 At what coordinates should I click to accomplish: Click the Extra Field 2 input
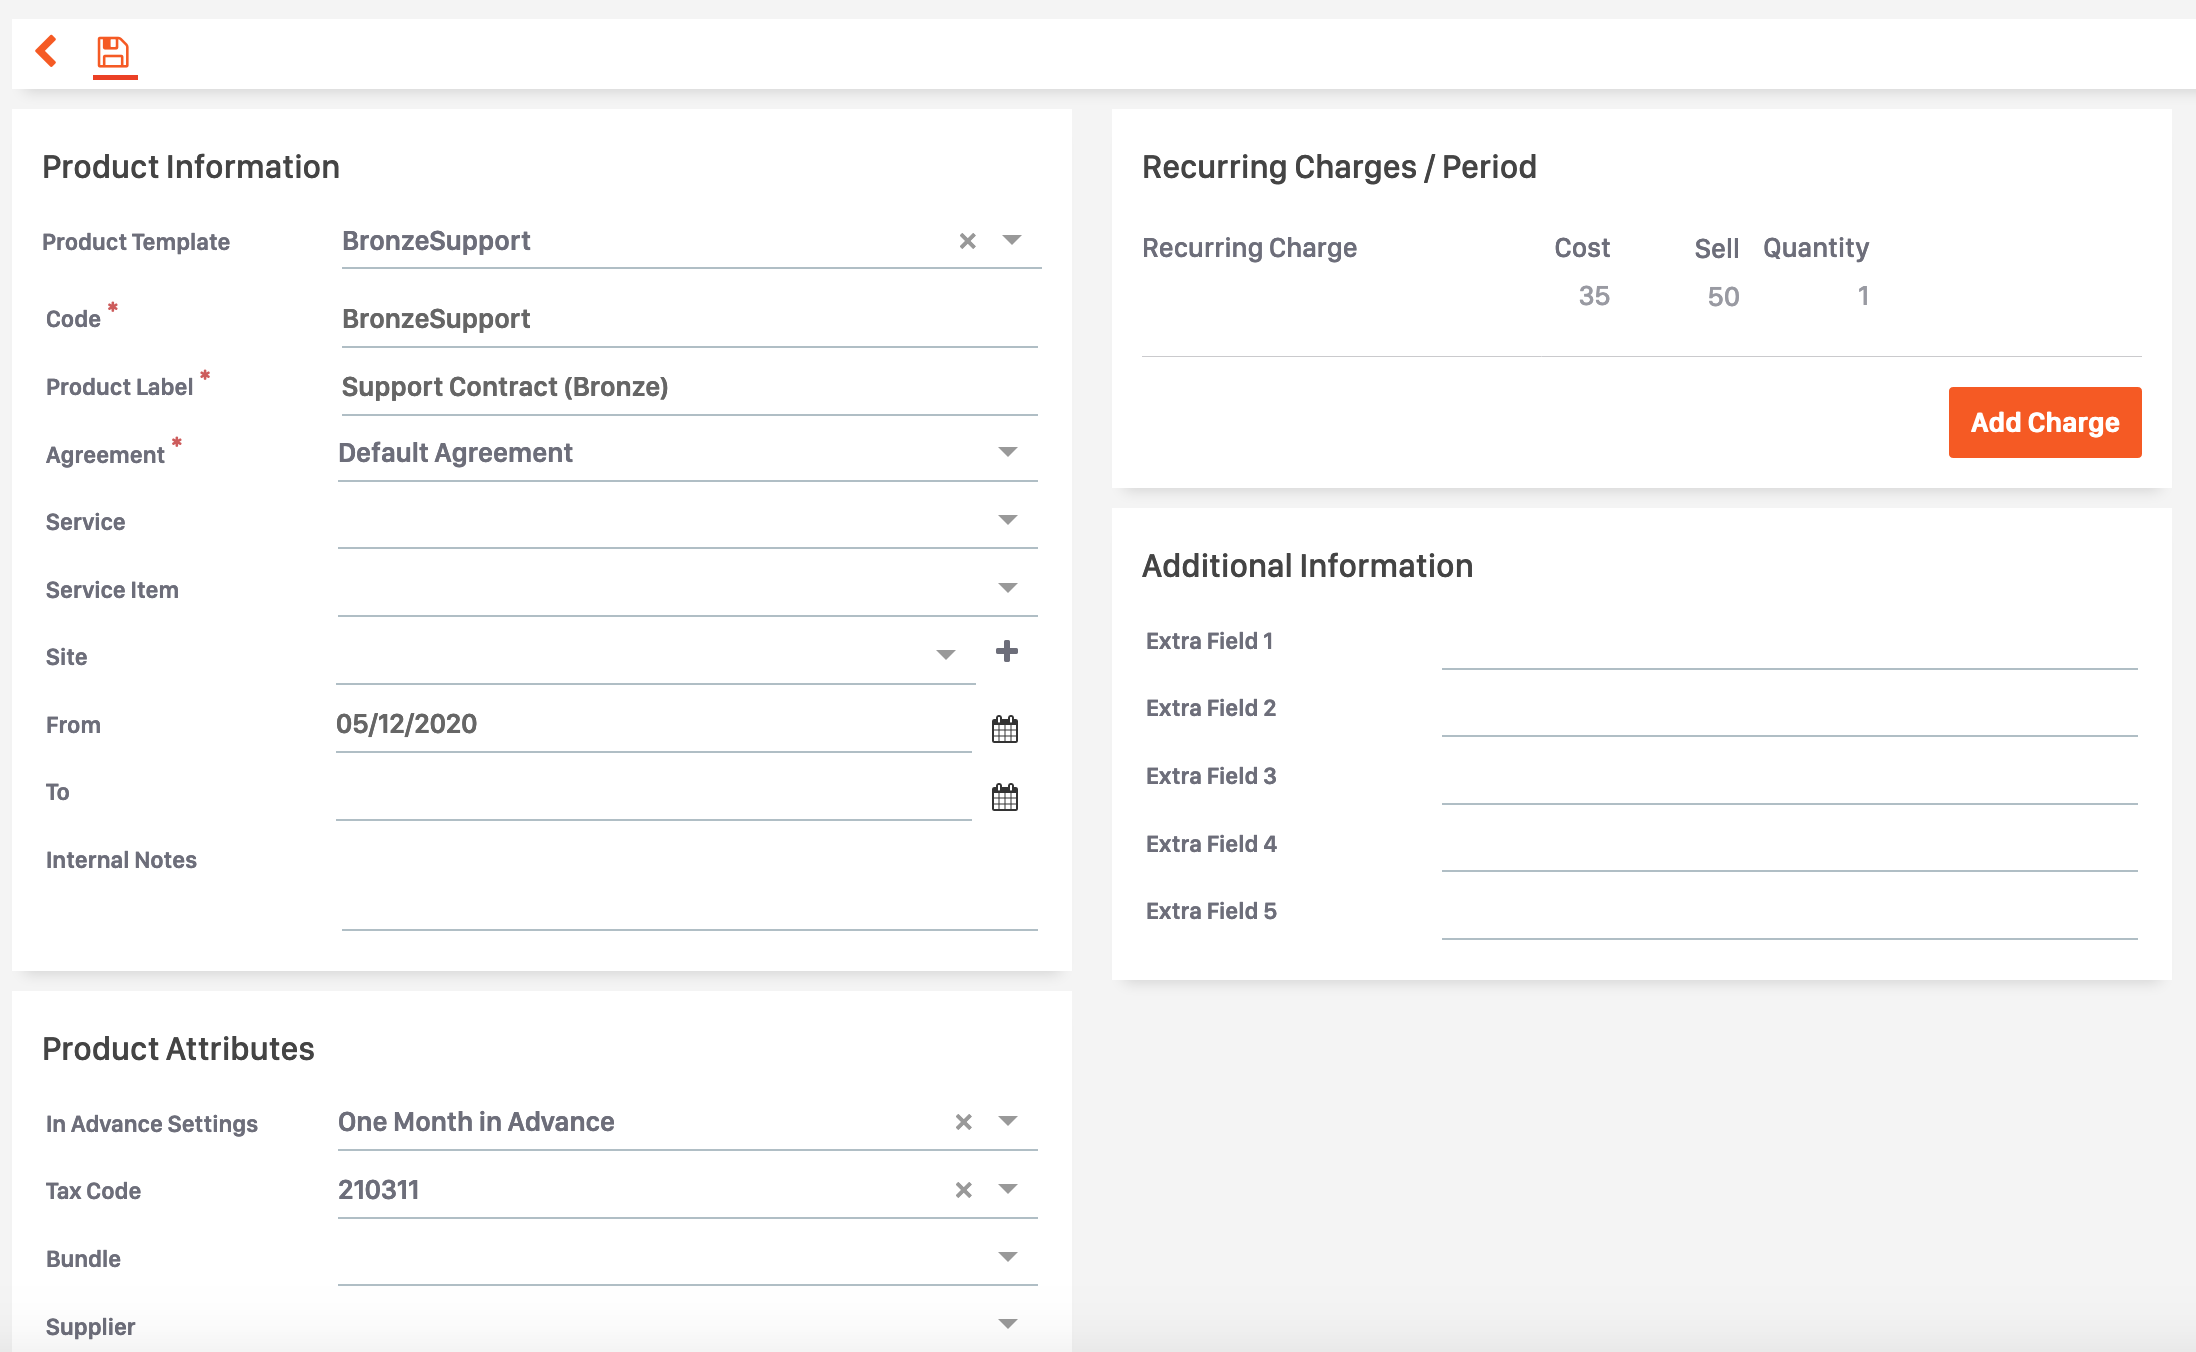click(x=1790, y=711)
